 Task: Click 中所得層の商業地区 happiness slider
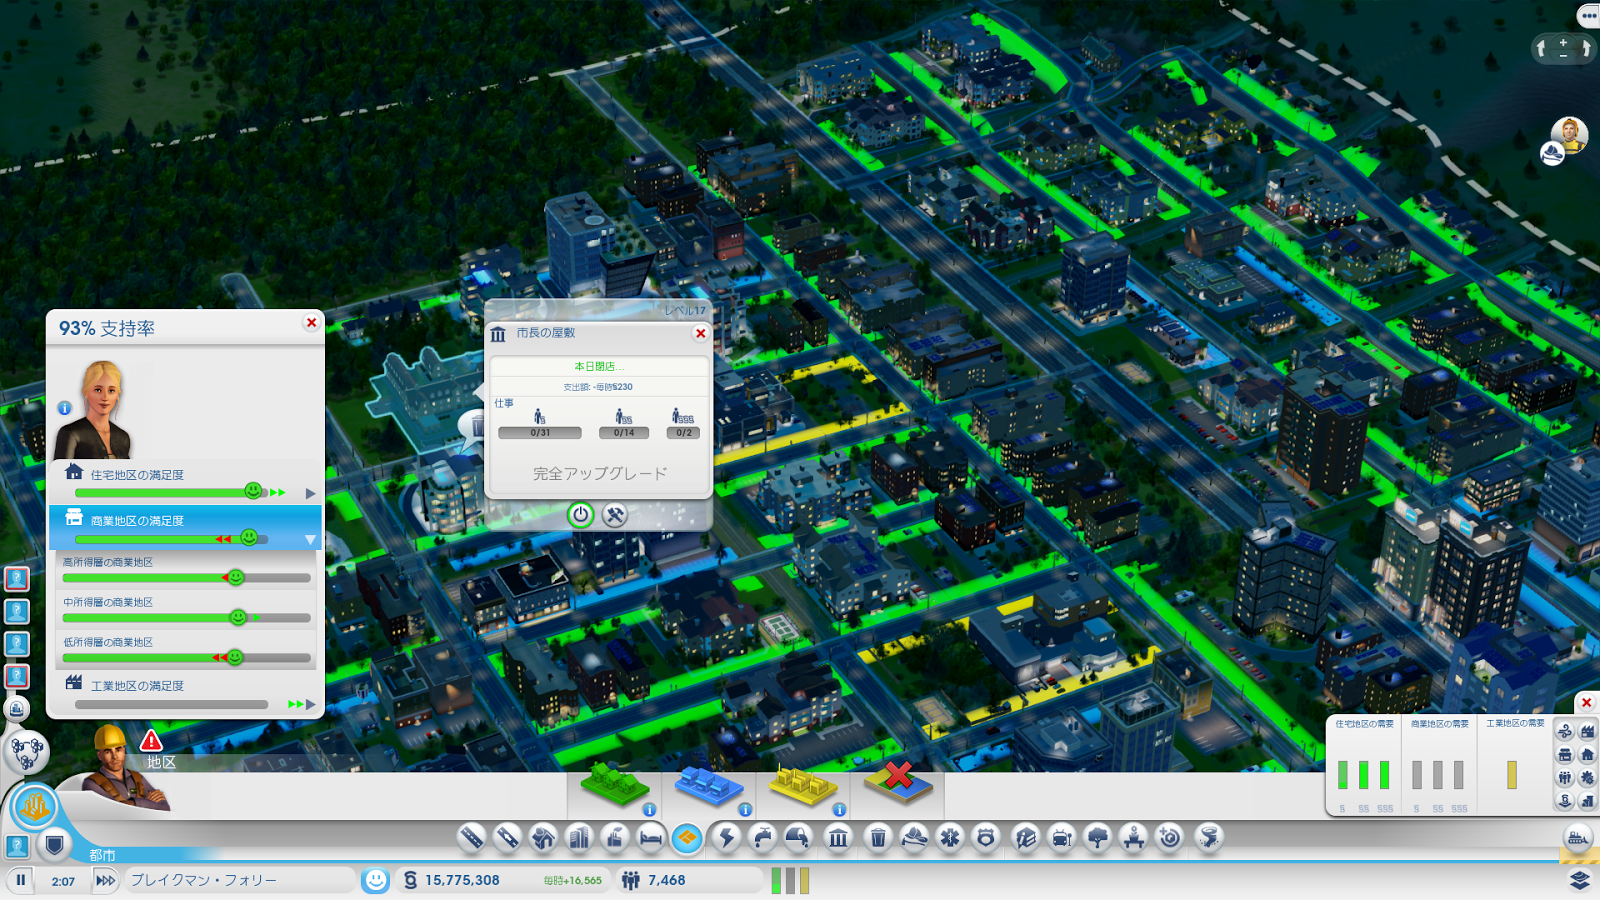[186, 618]
